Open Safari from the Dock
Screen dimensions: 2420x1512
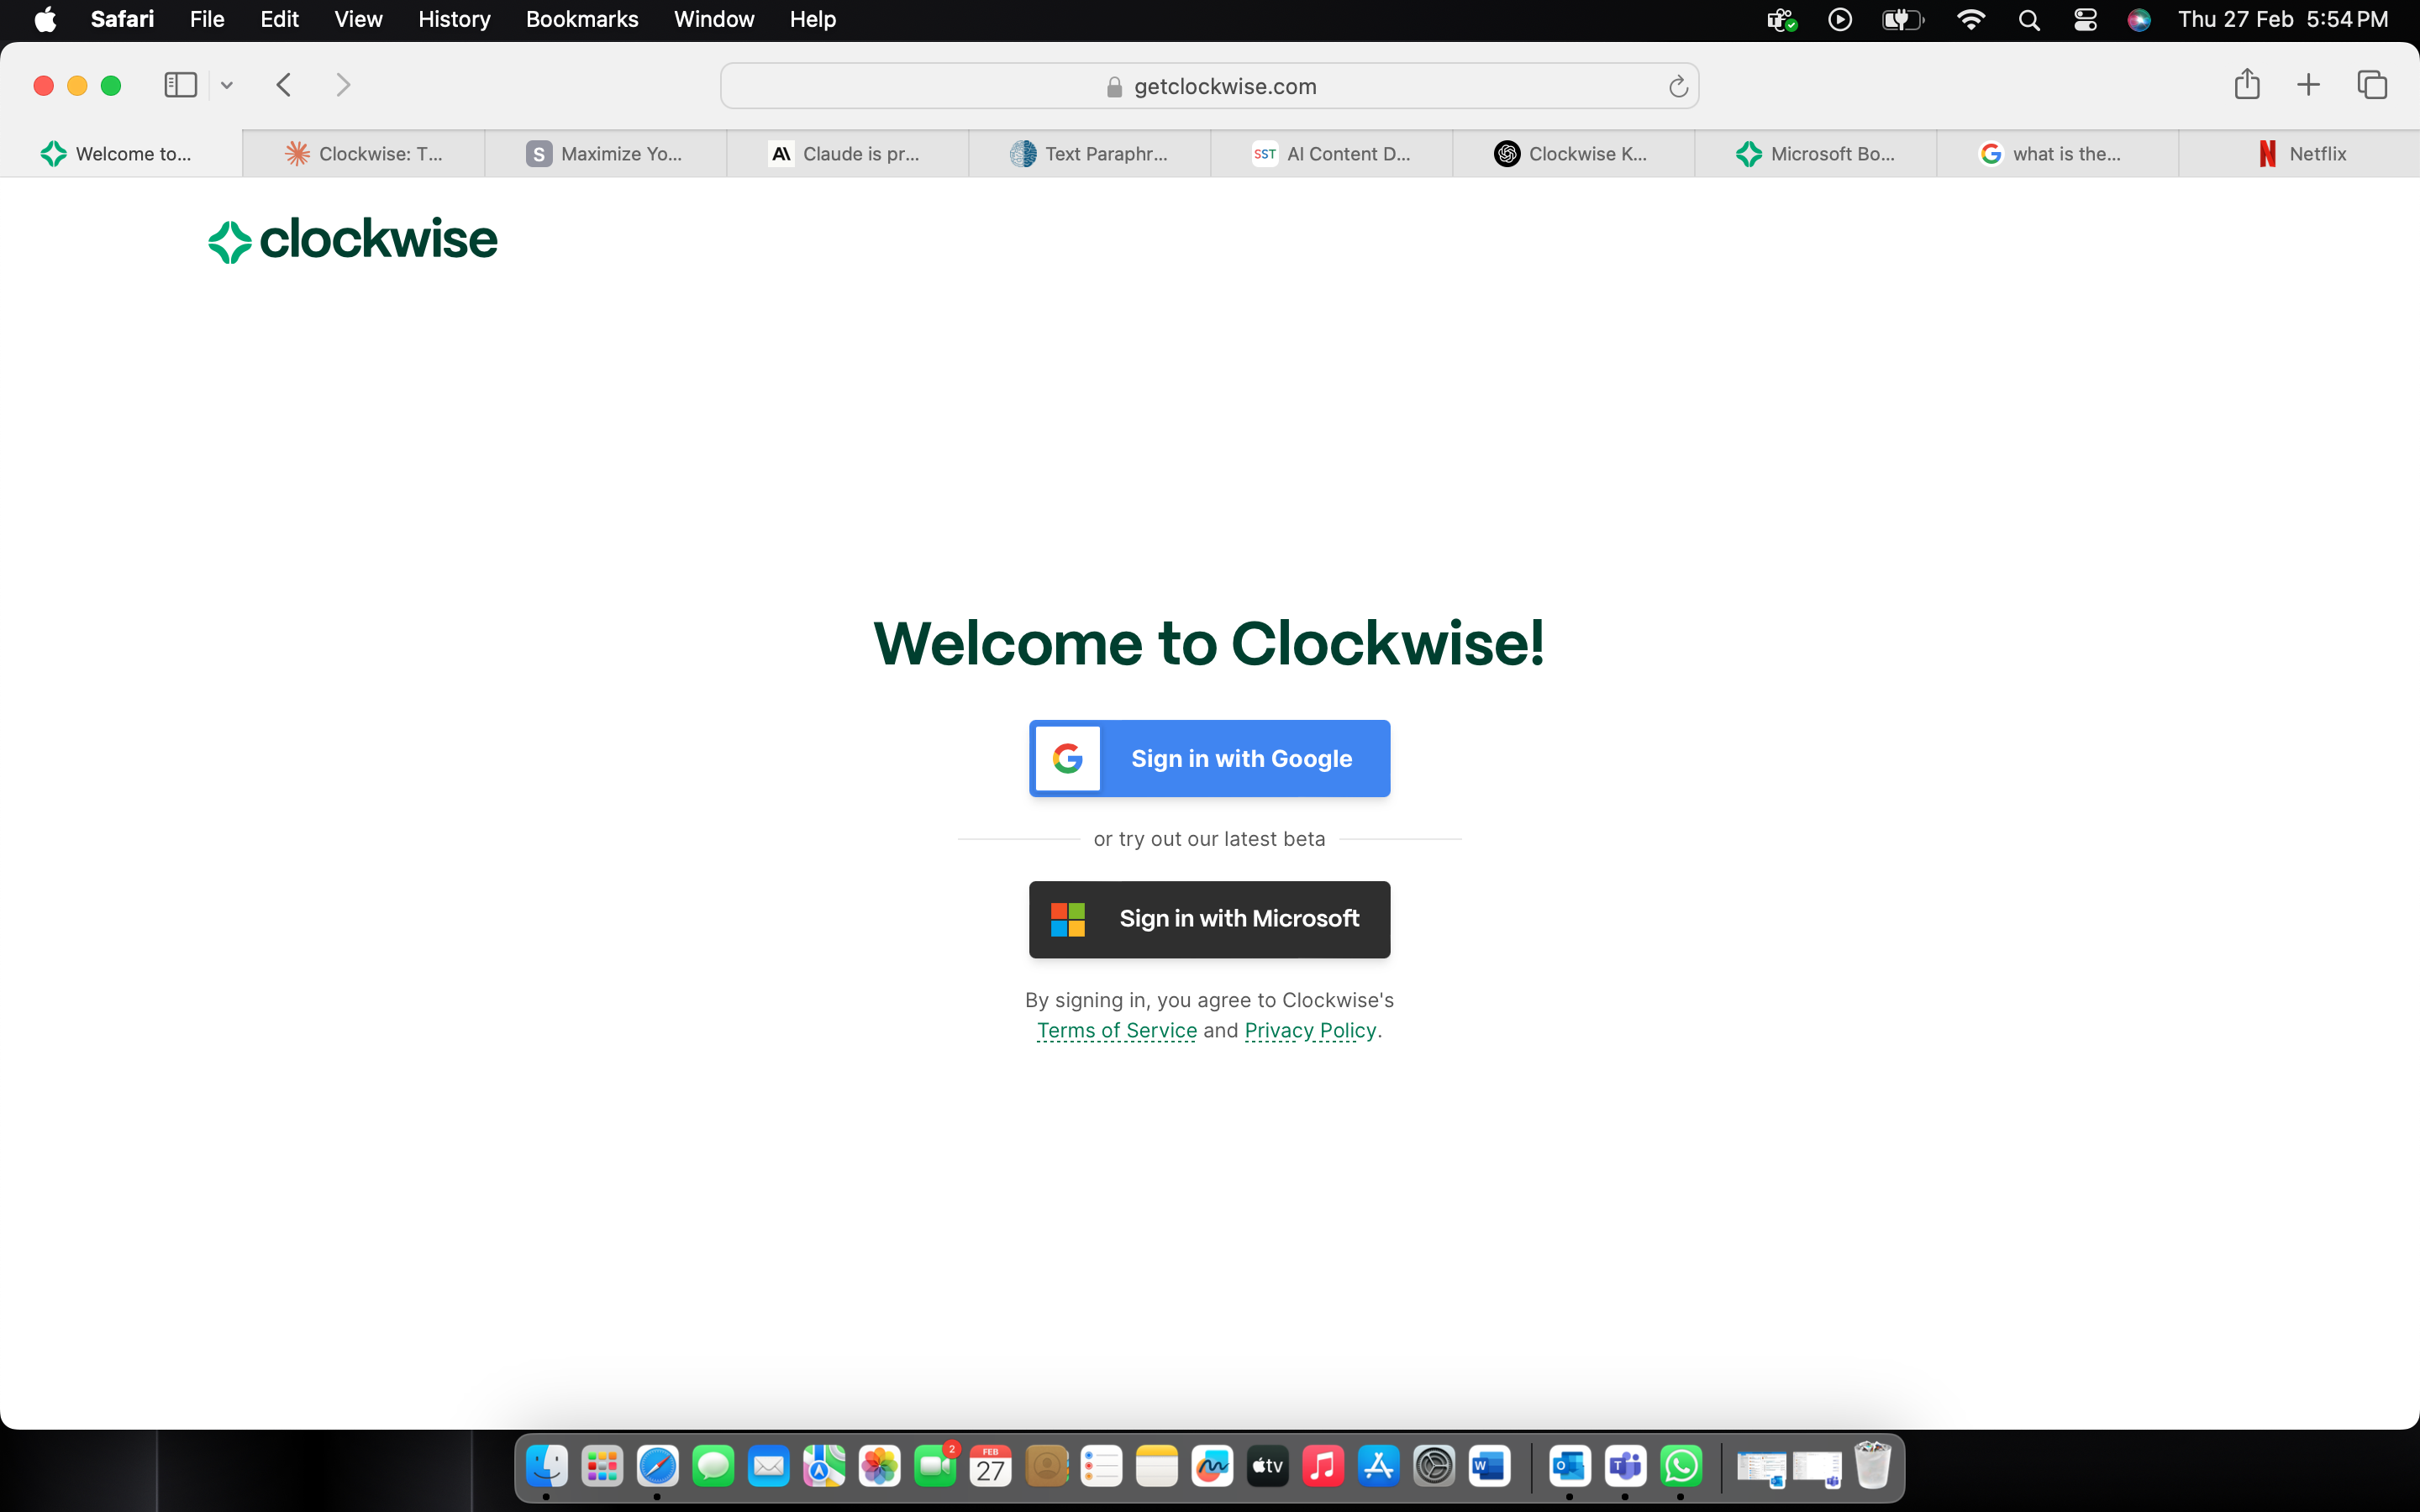click(658, 1467)
